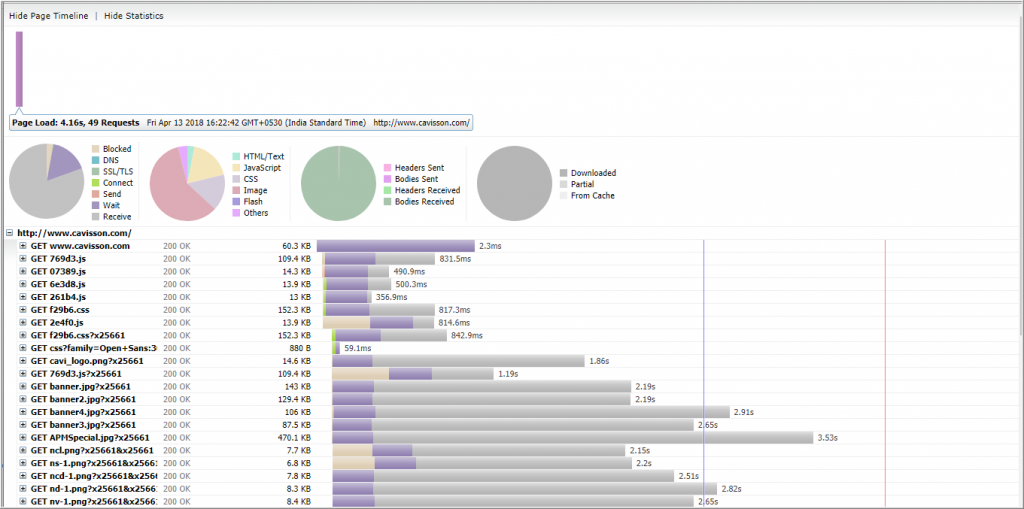Click 200 OK status for banner.jpg
This screenshot has height=509, width=1024.
click(x=176, y=387)
